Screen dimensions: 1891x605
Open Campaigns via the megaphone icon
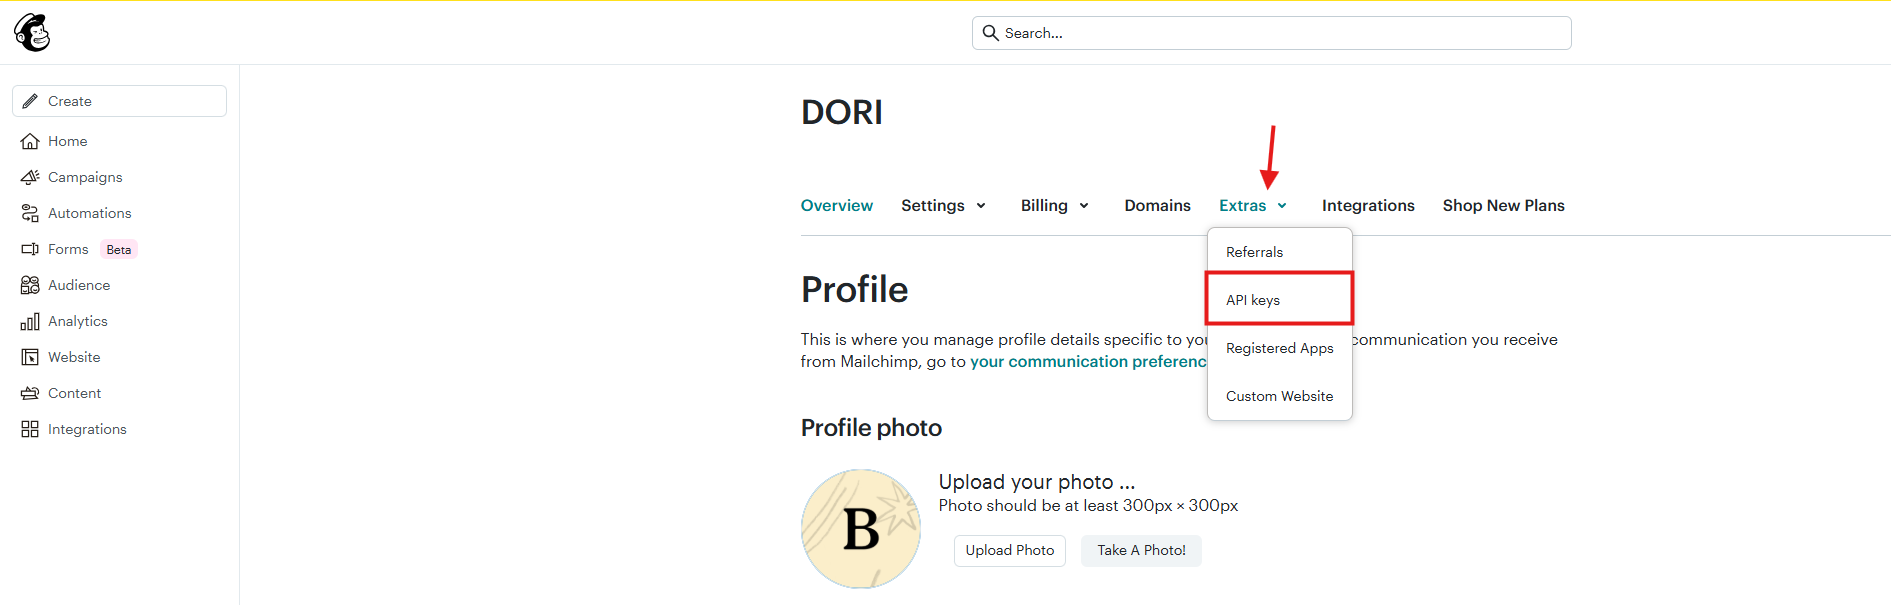(30, 177)
